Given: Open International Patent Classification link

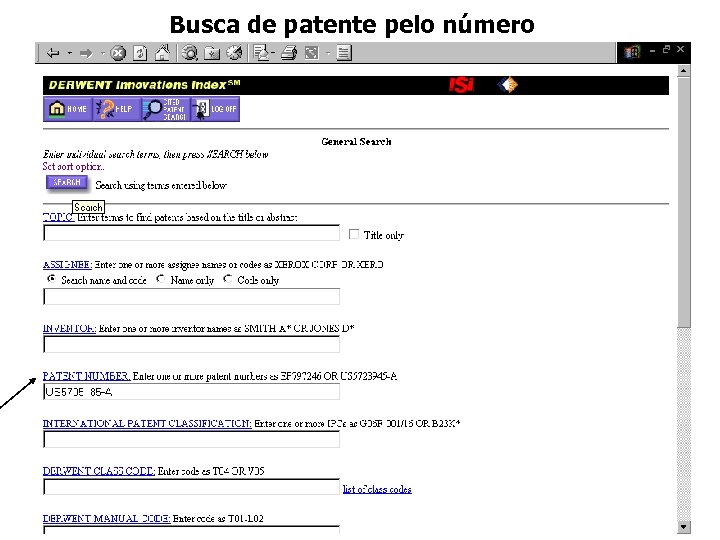Looking at the screenshot, I should pyautogui.click(x=147, y=423).
